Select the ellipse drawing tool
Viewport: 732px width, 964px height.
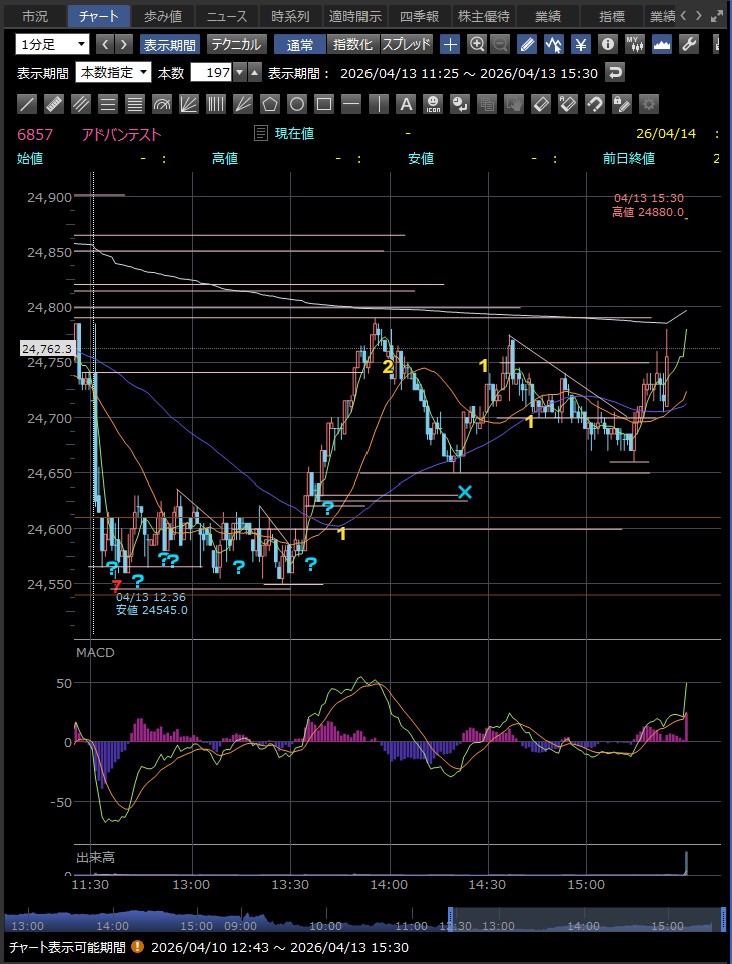(297, 104)
